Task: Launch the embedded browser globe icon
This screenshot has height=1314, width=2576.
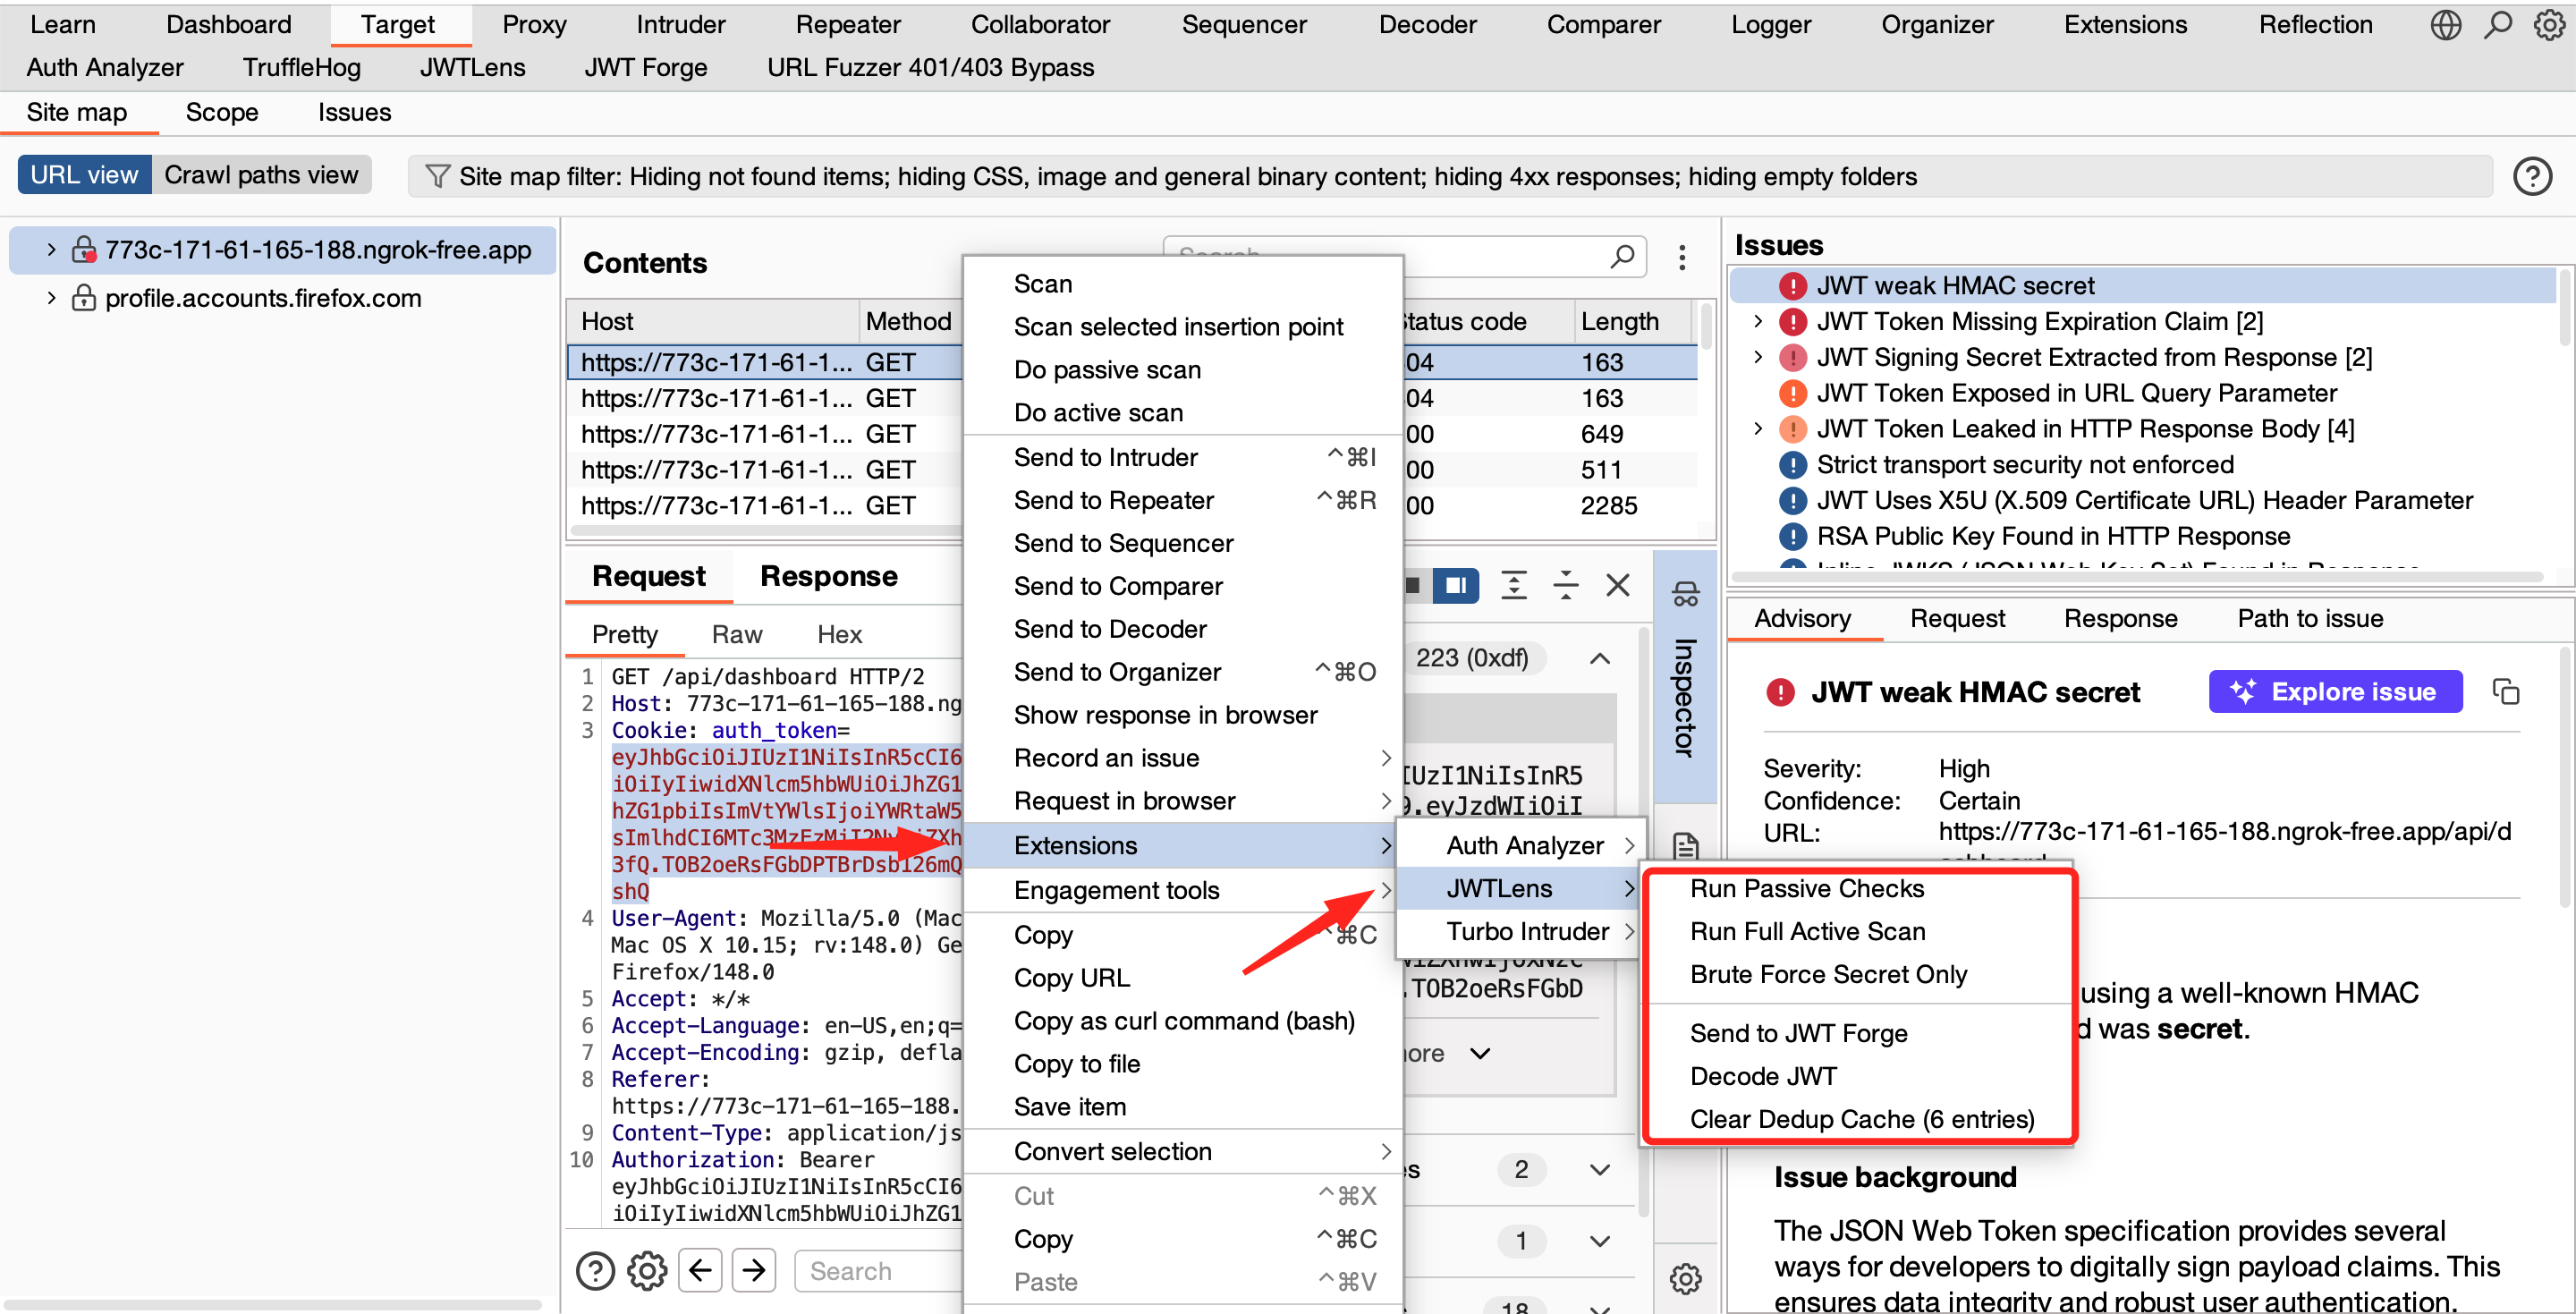Action: 2445,24
